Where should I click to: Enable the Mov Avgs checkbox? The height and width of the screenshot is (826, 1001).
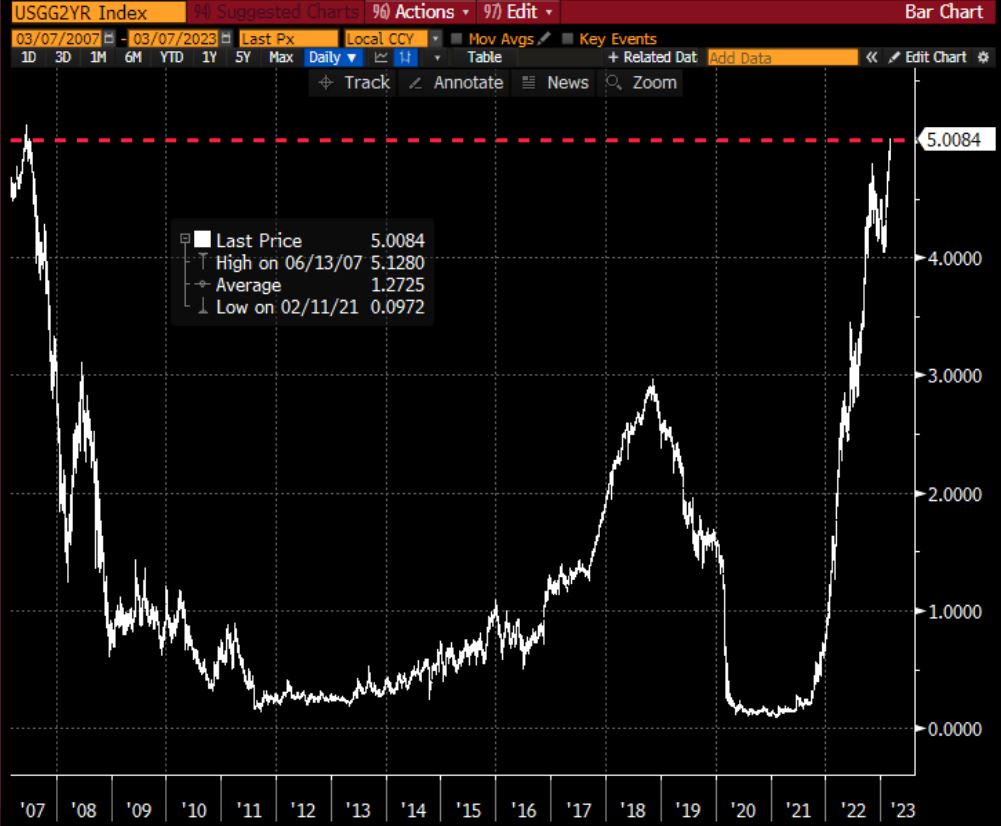click(456, 38)
